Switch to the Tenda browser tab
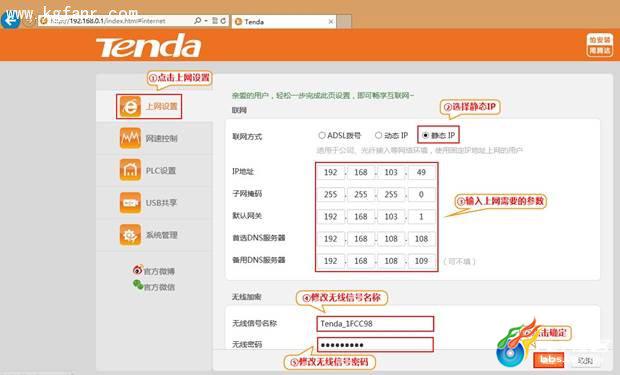 click(x=284, y=22)
